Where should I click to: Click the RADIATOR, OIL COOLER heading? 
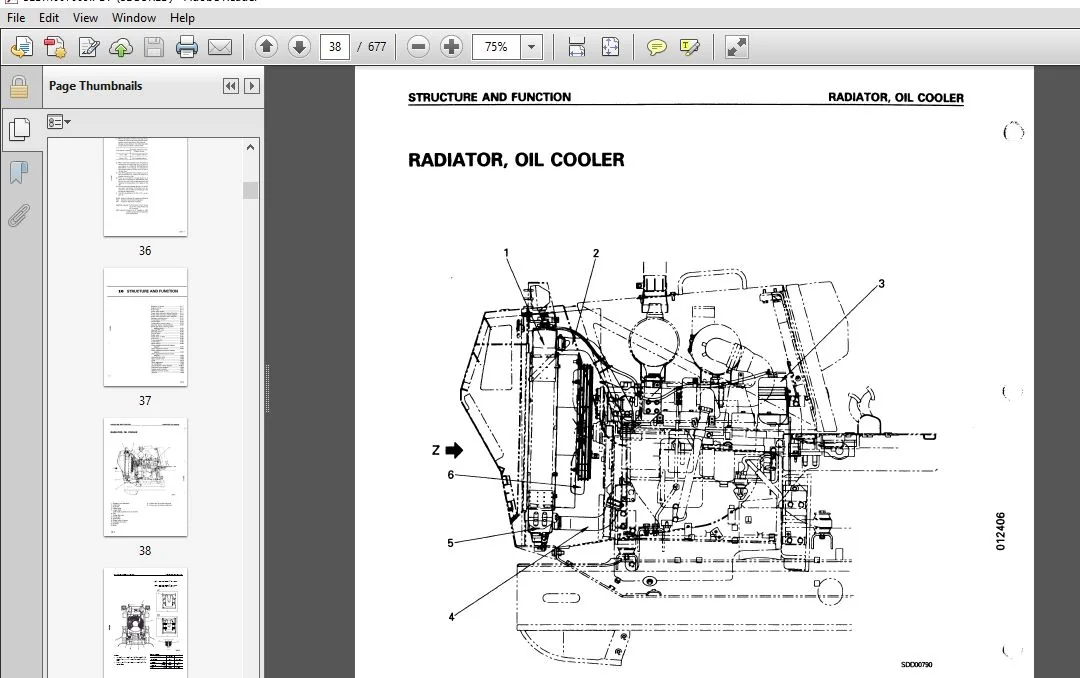(516, 160)
